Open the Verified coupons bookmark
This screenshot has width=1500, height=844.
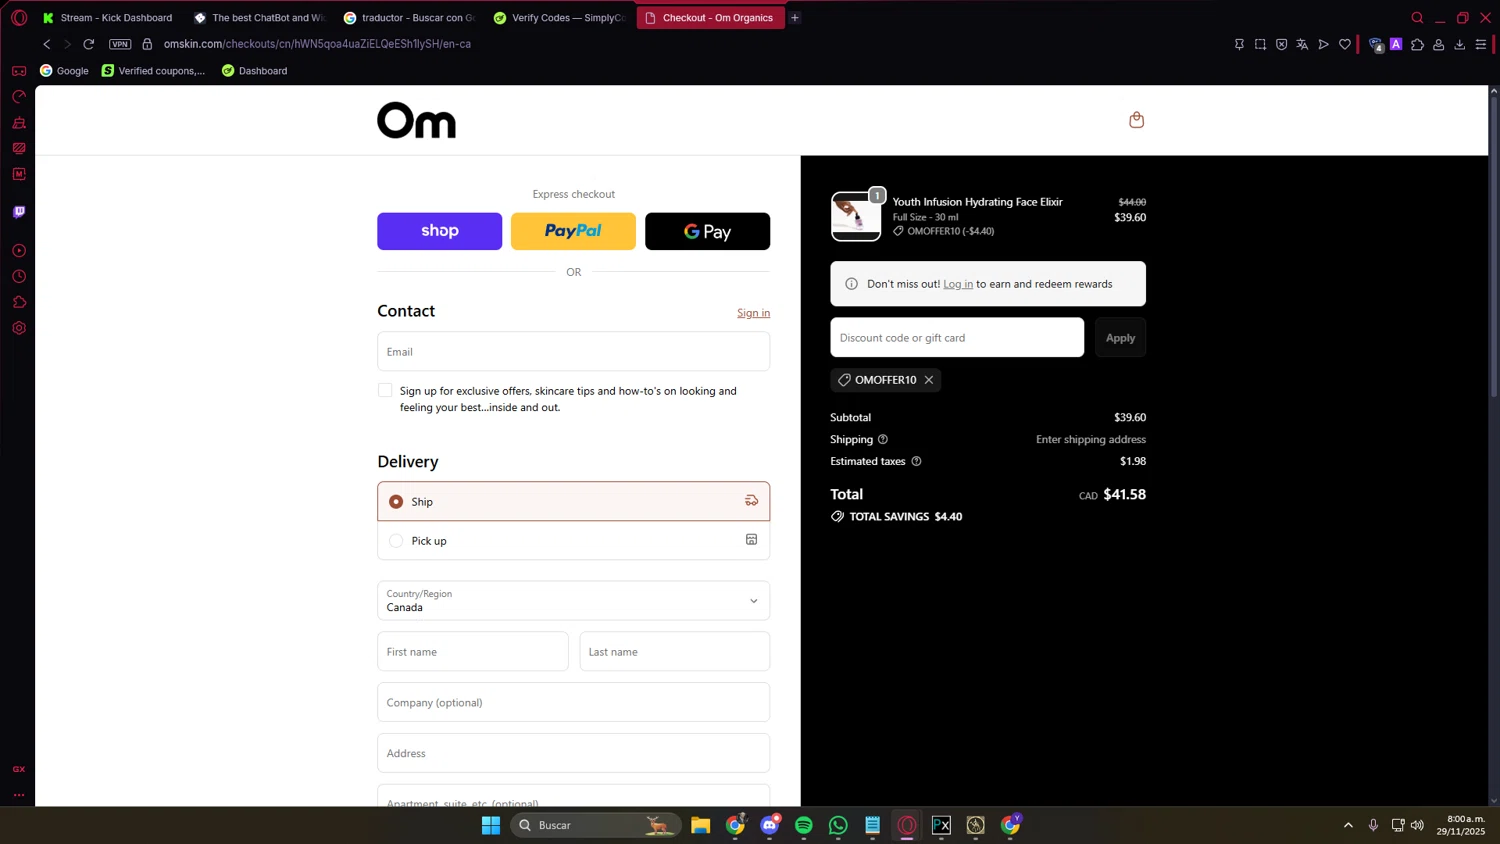(153, 71)
